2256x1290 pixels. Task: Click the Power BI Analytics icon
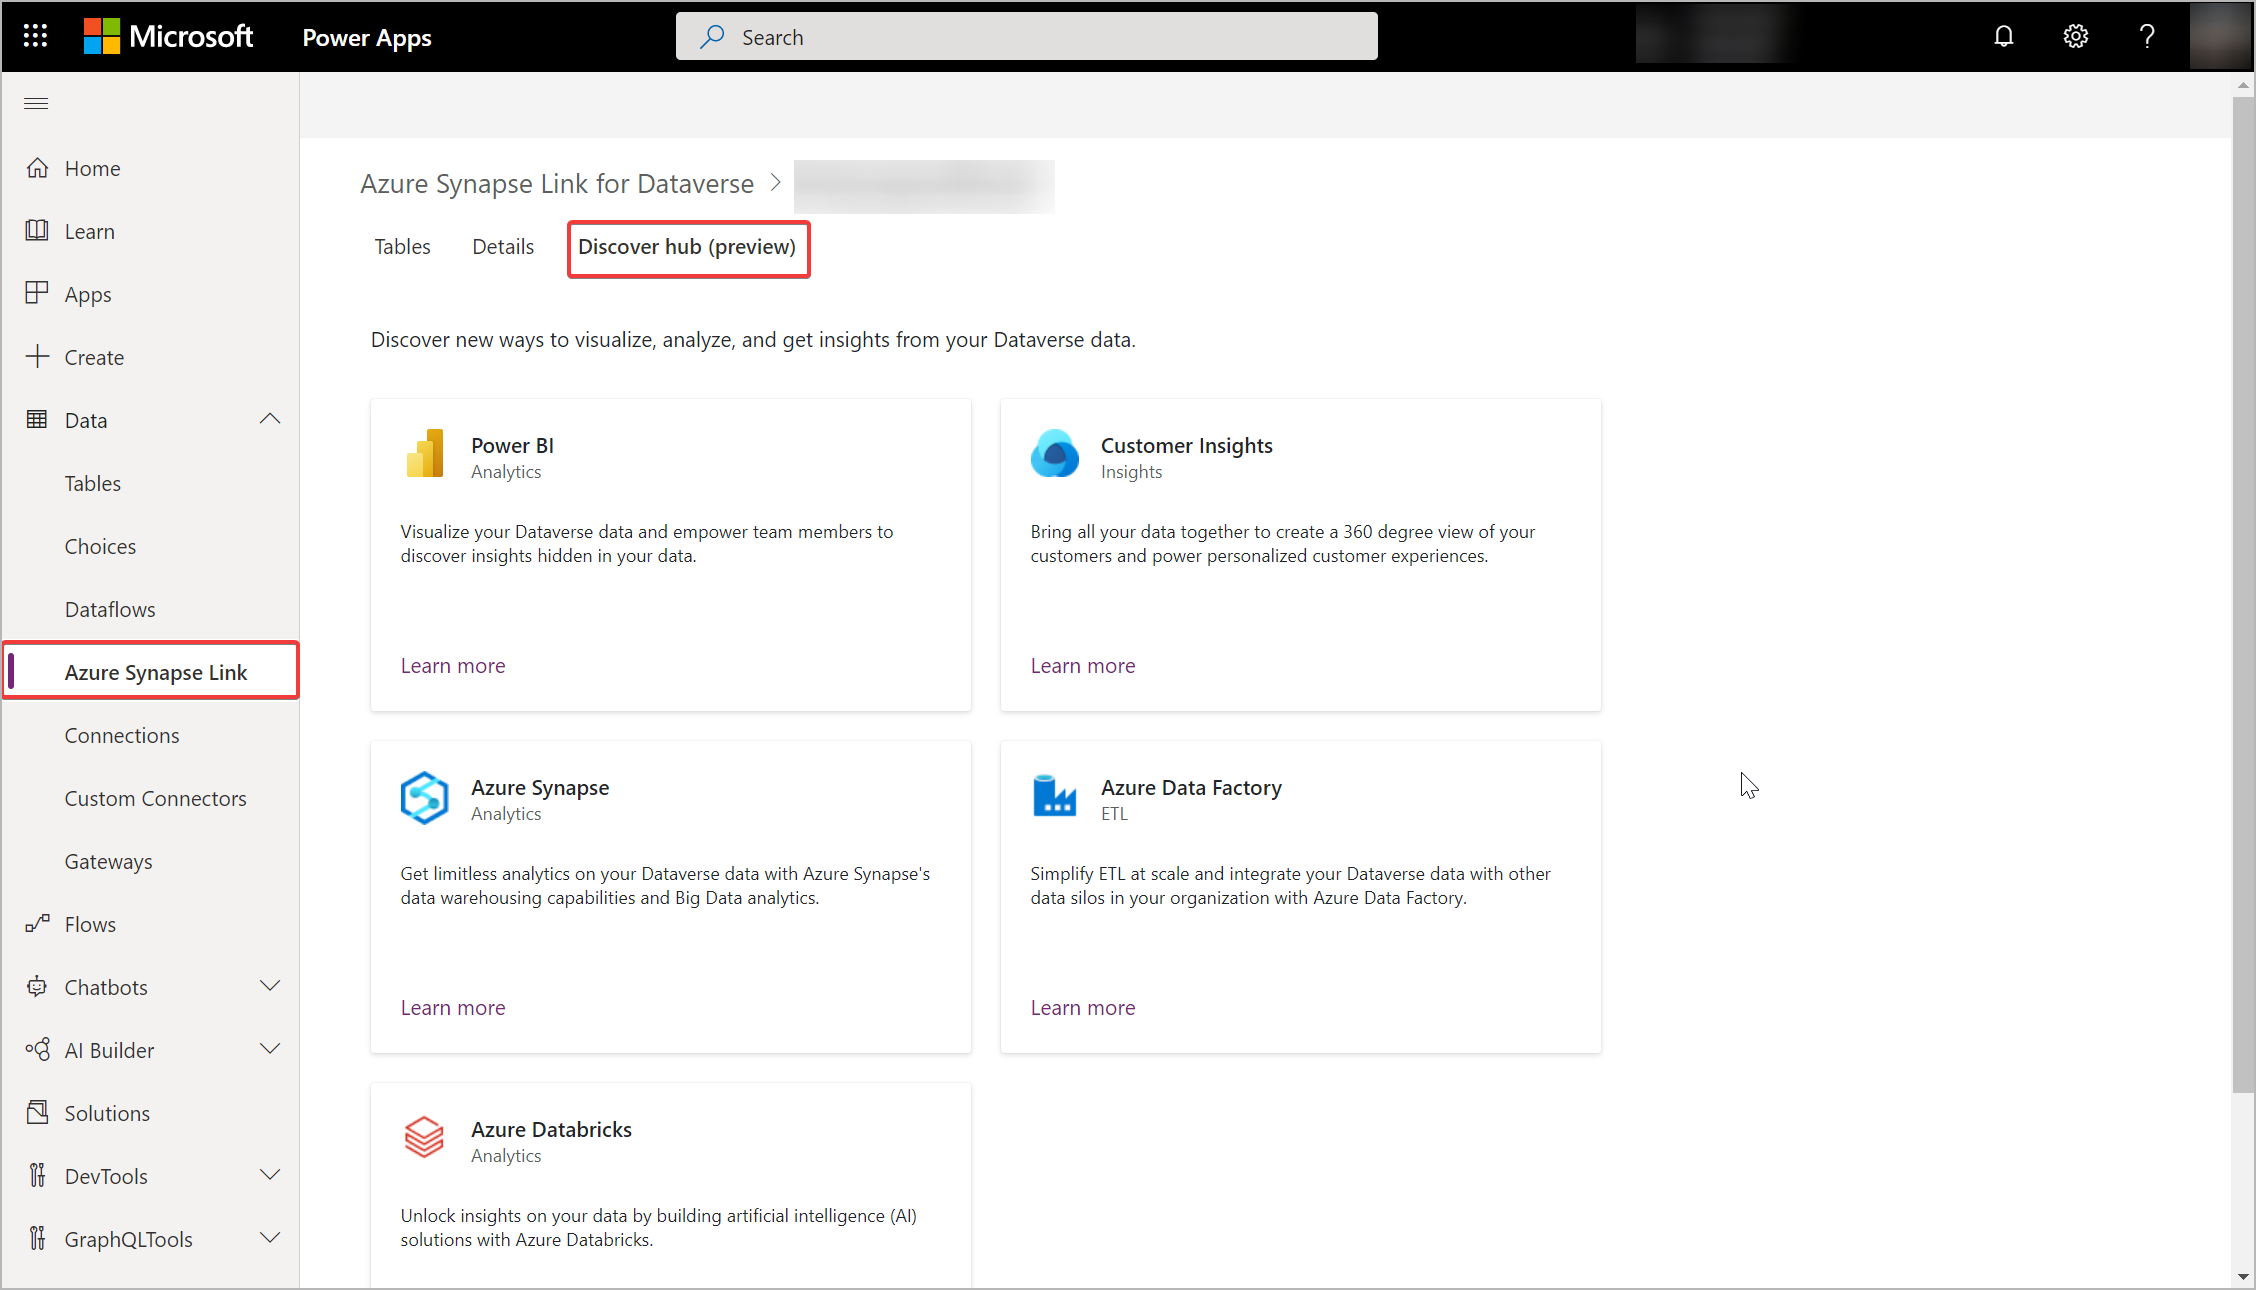426,452
